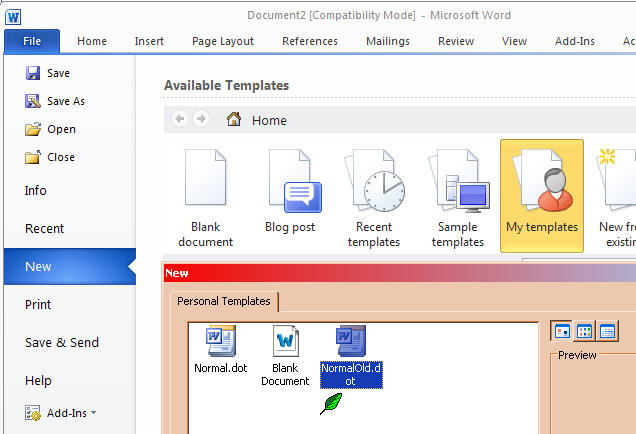Open the Review ribbon tab

456,41
